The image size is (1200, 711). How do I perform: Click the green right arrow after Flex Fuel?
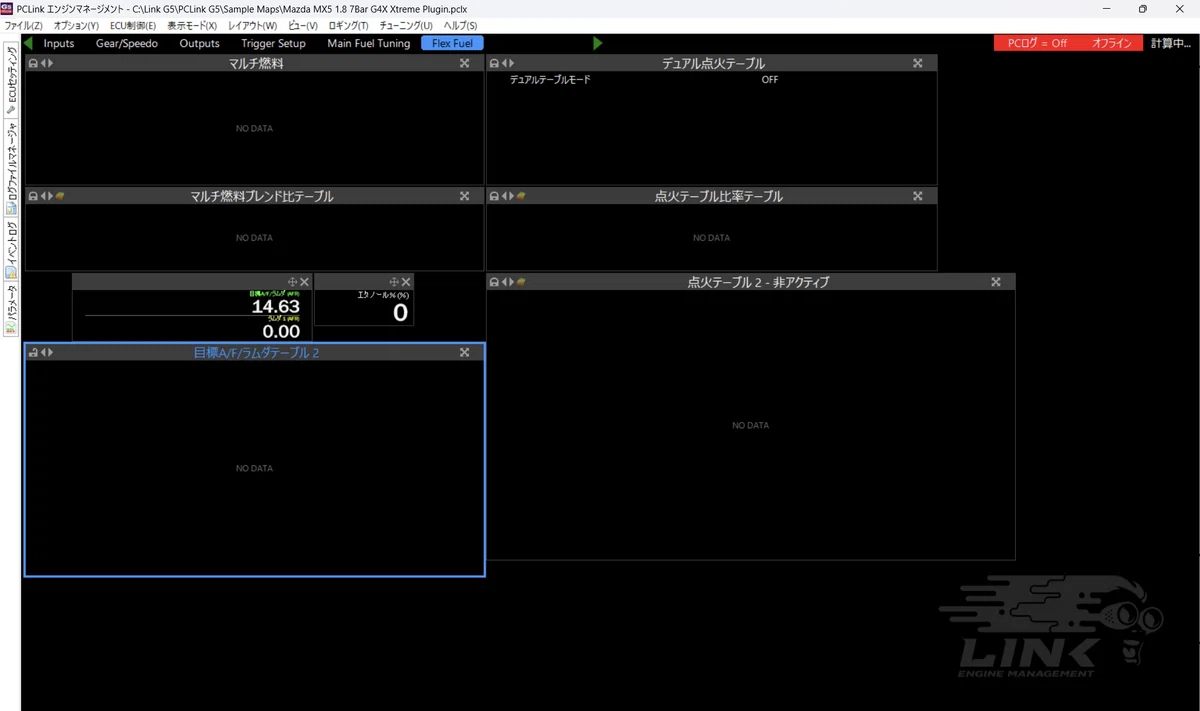(x=598, y=43)
